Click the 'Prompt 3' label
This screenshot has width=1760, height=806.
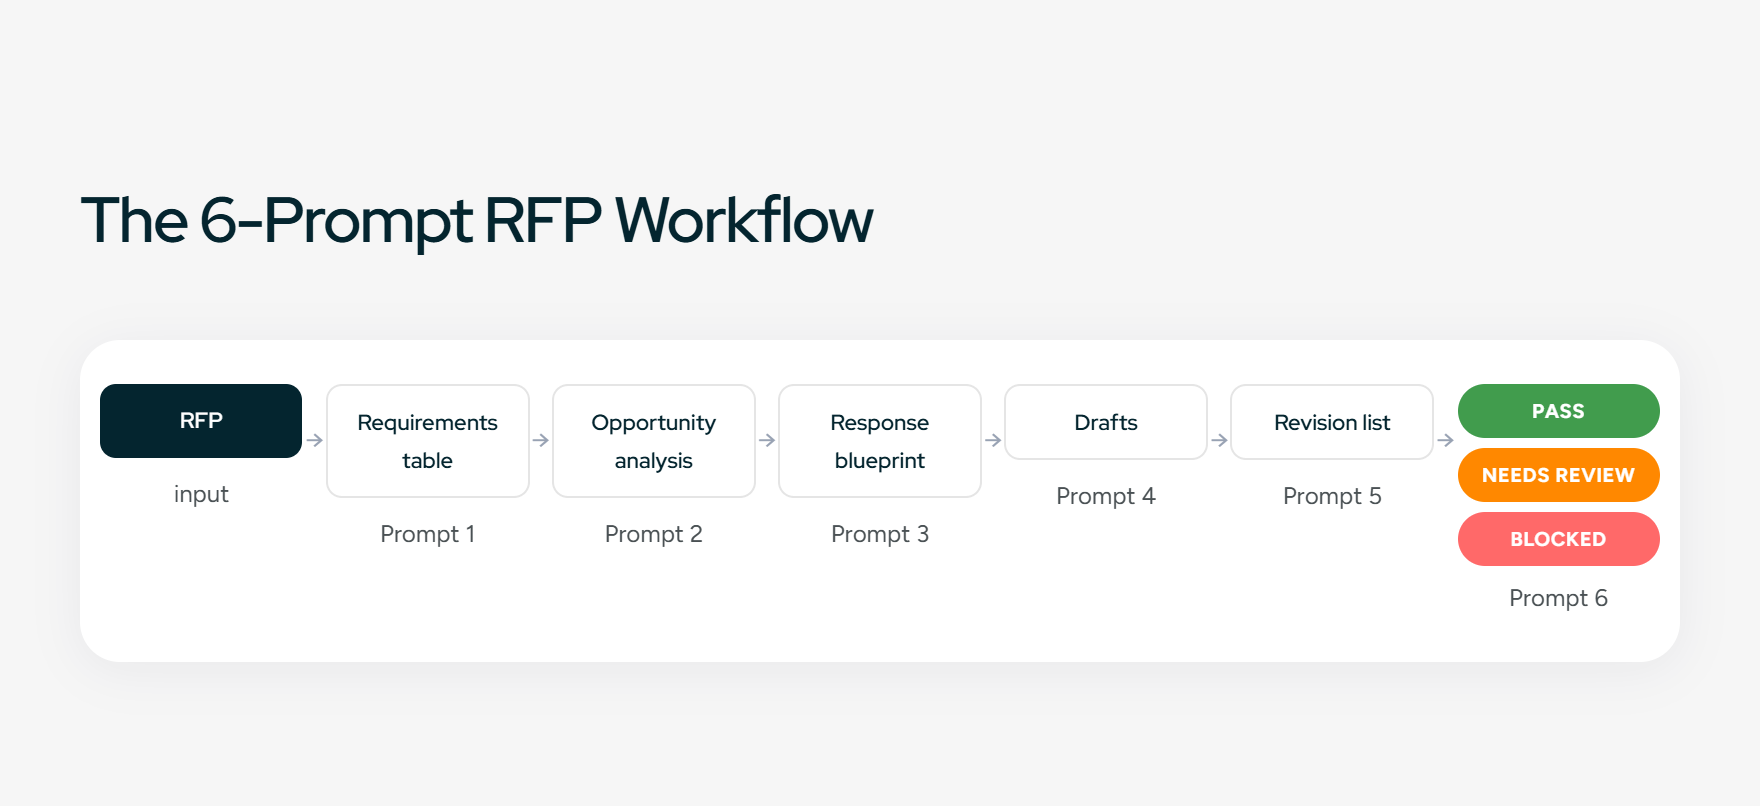(880, 534)
